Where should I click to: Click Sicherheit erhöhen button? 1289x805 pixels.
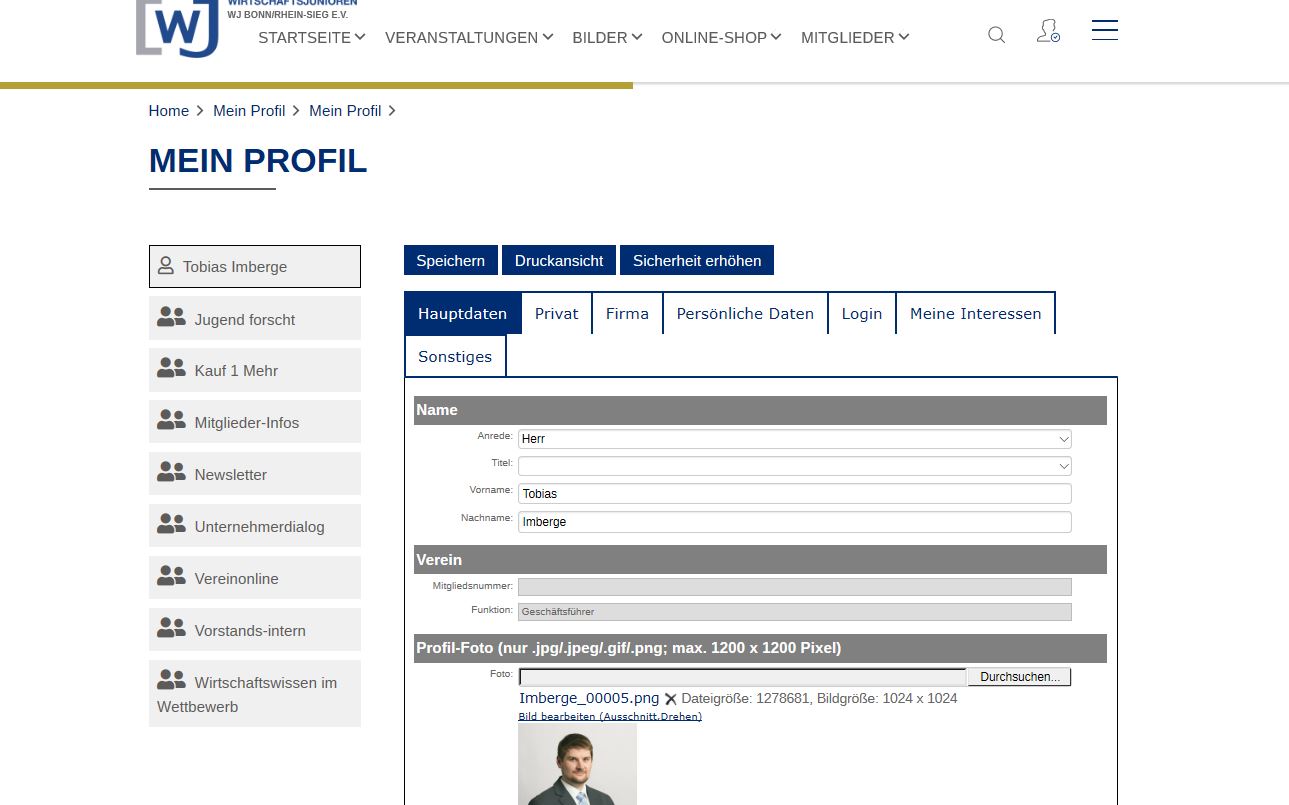(x=697, y=260)
